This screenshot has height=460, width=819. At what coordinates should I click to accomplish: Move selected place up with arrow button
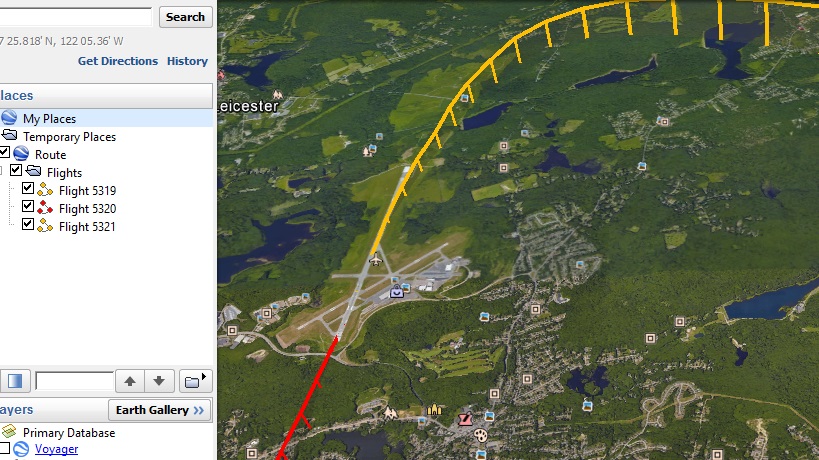[x=129, y=381]
